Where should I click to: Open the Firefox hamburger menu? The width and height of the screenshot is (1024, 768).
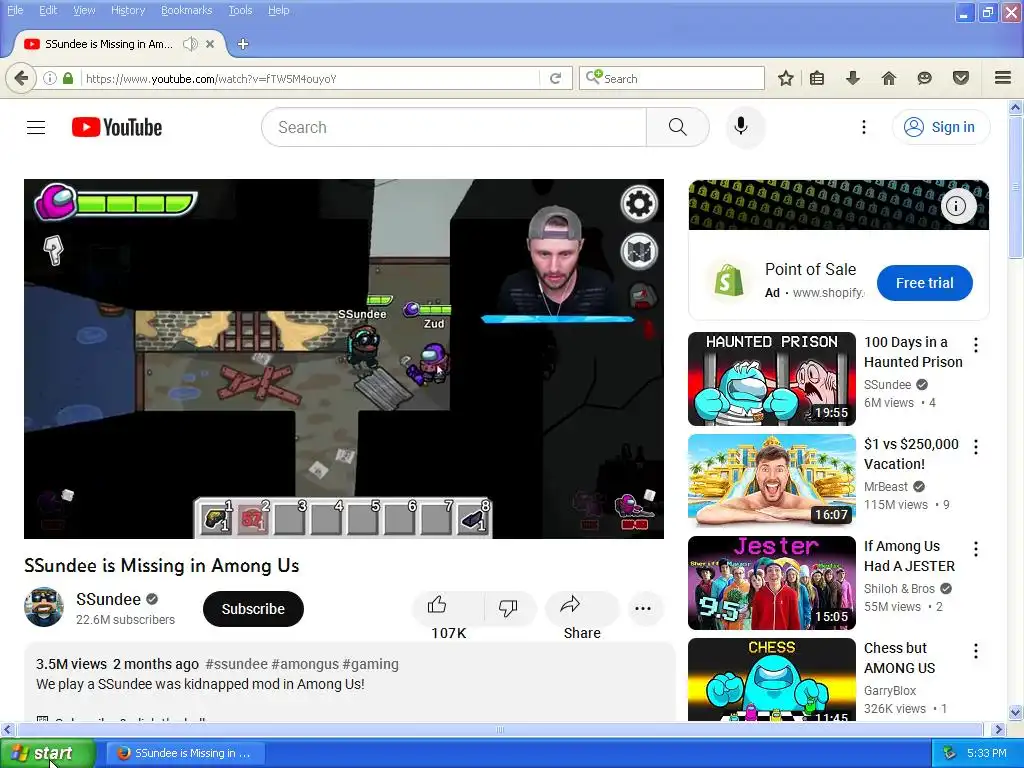point(1003,78)
